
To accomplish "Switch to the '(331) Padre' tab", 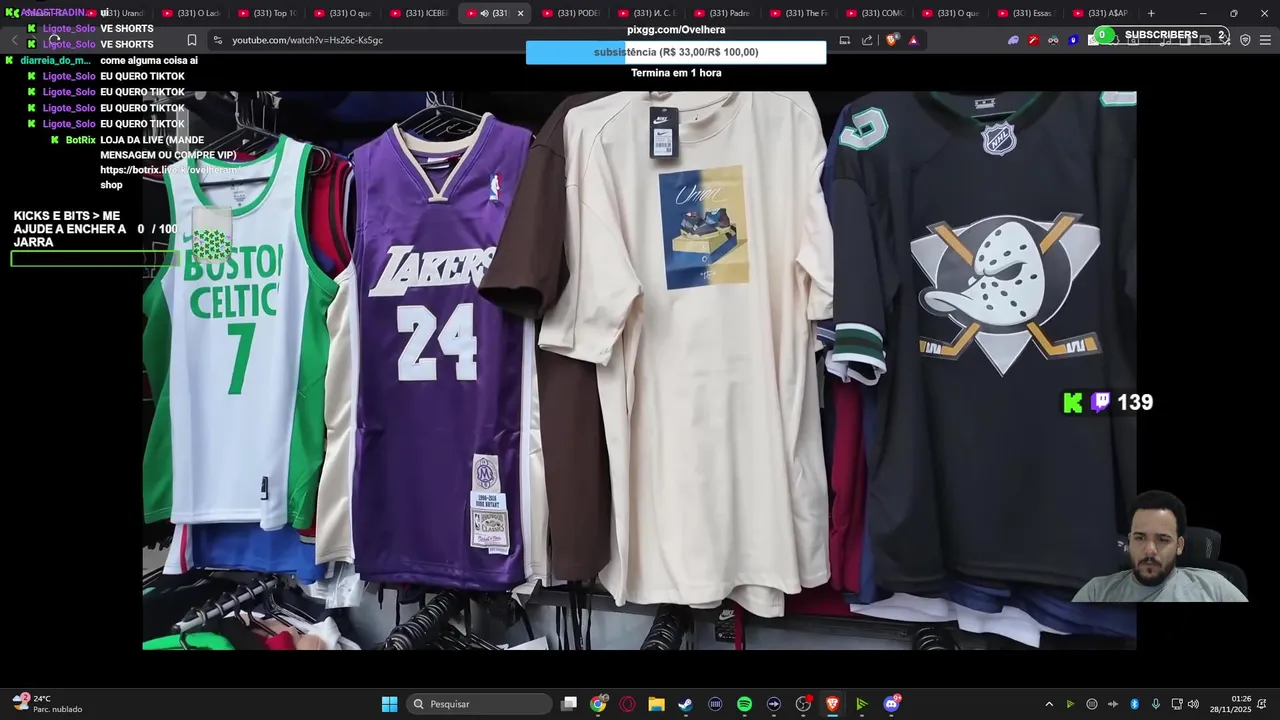I will [x=722, y=13].
